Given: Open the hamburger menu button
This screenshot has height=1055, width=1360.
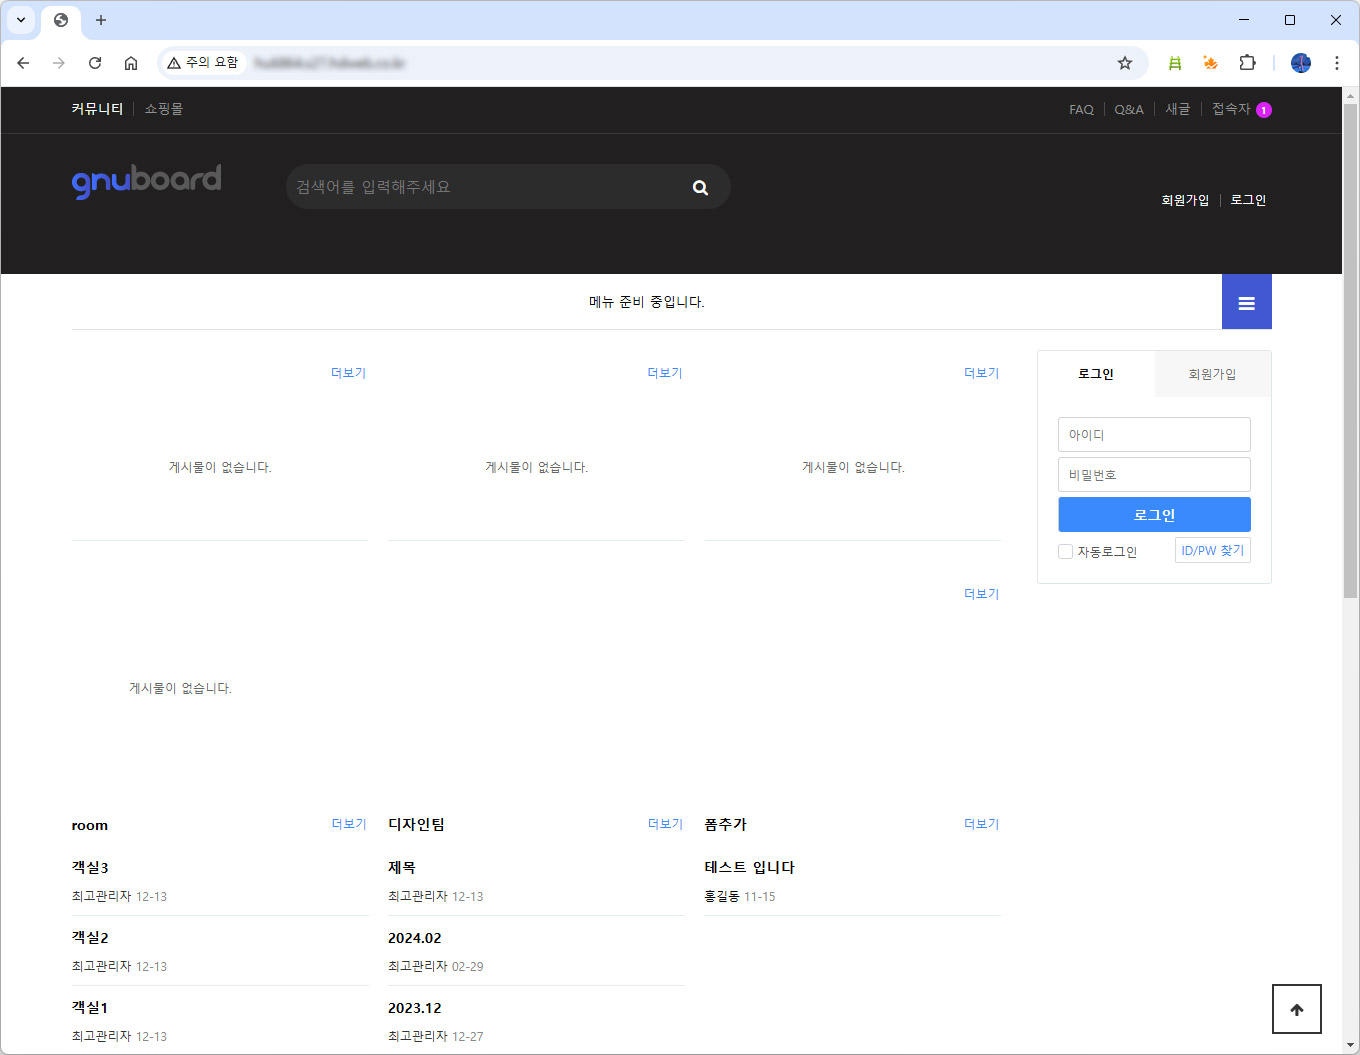Looking at the screenshot, I should 1247,302.
